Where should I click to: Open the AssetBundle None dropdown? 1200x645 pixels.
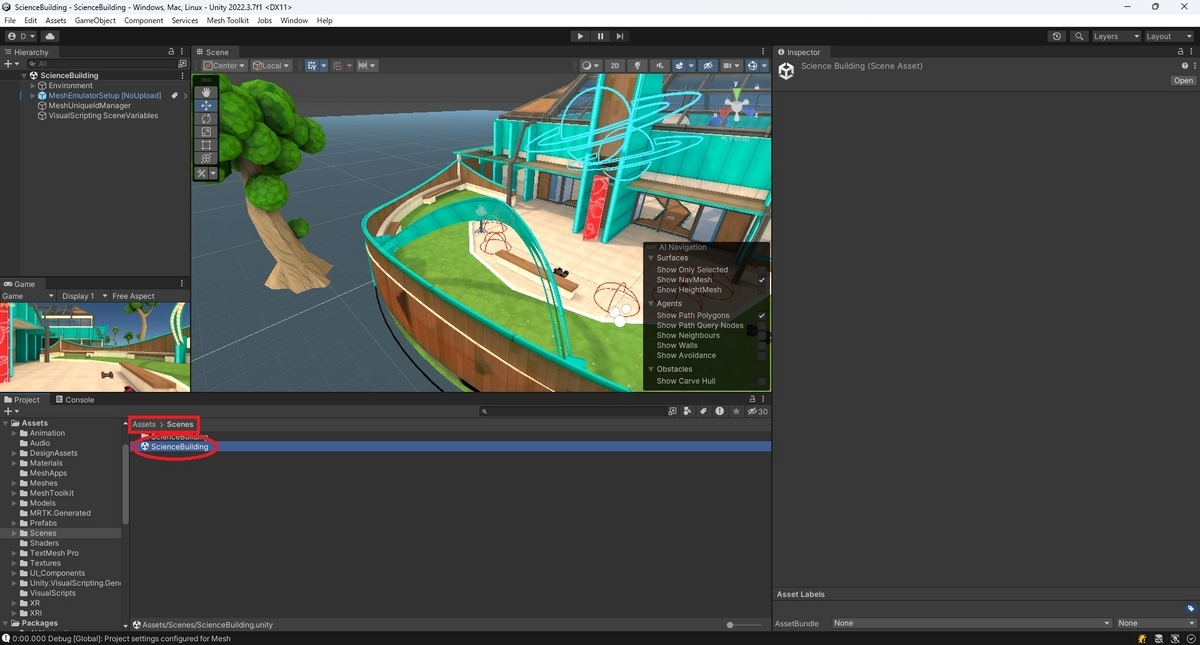(x=971, y=623)
